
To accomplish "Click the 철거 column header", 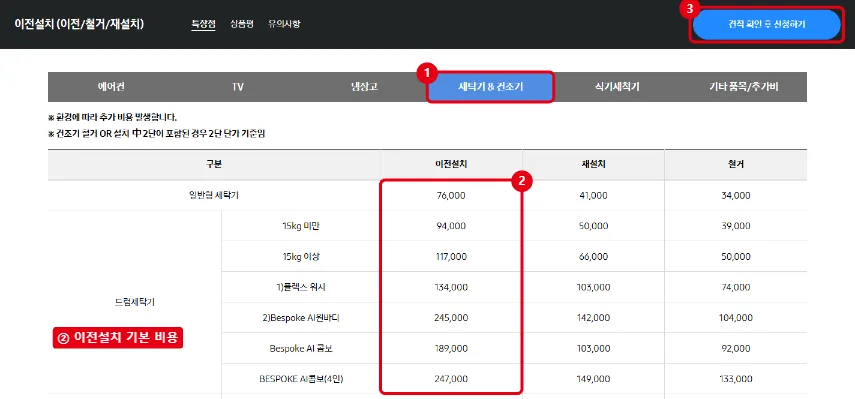I will click(x=736, y=164).
